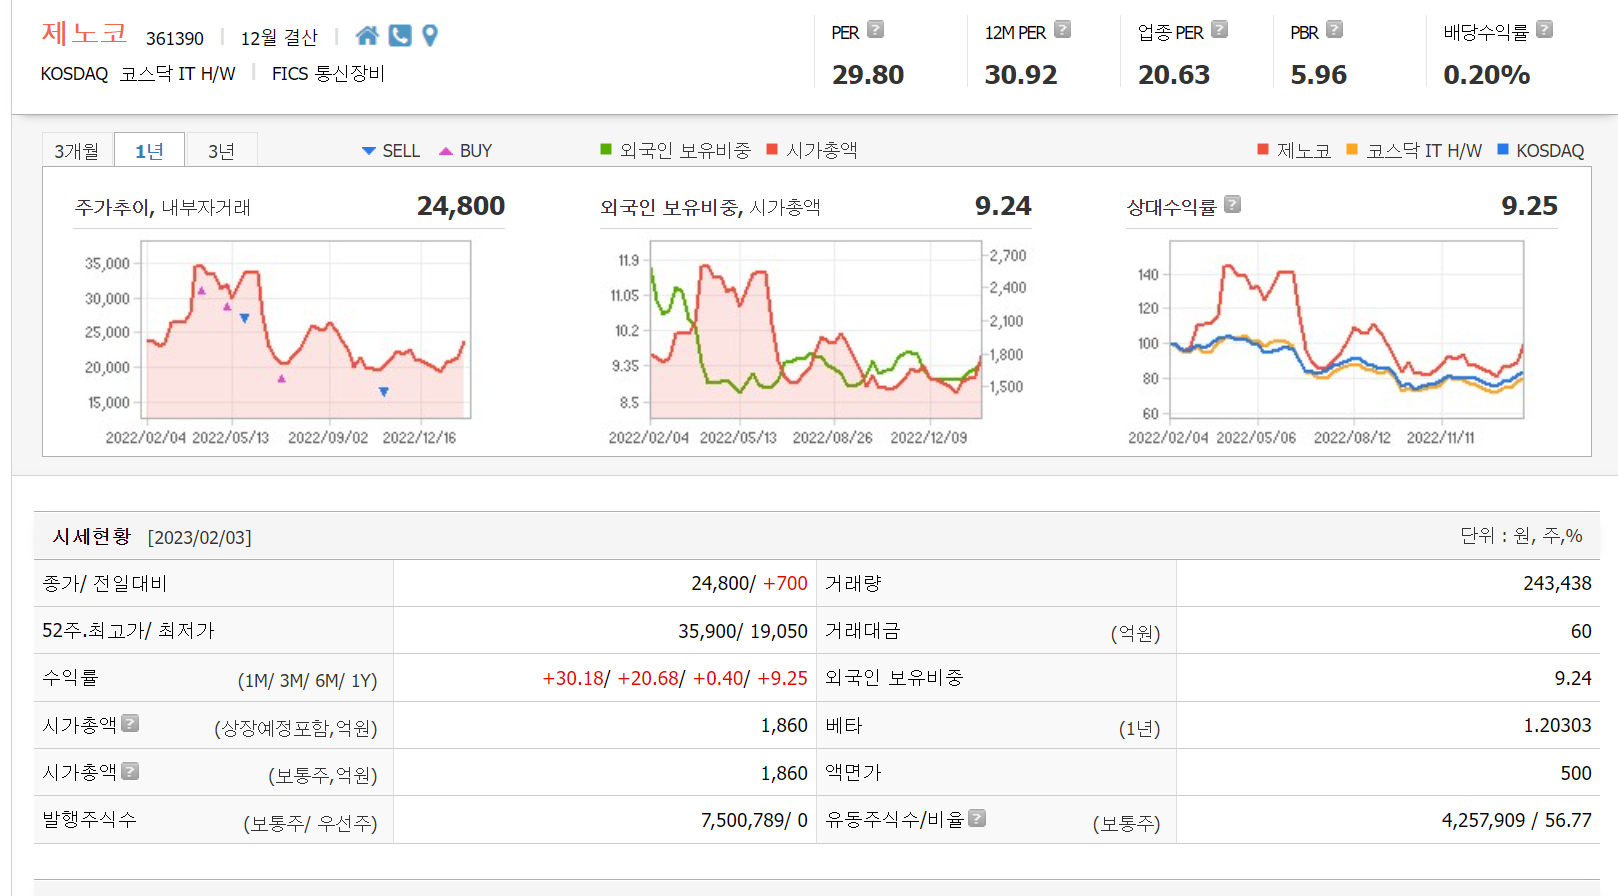1618x896 pixels.
Task: Click the pink BUY triangle legend marker
Action: pyautogui.click(x=446, y=151)
